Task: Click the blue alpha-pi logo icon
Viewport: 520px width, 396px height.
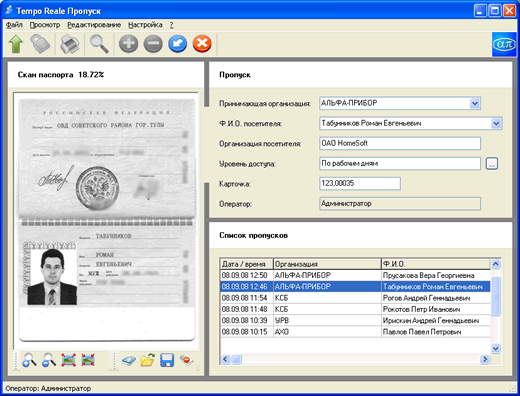Action: [x=504, y=44]
